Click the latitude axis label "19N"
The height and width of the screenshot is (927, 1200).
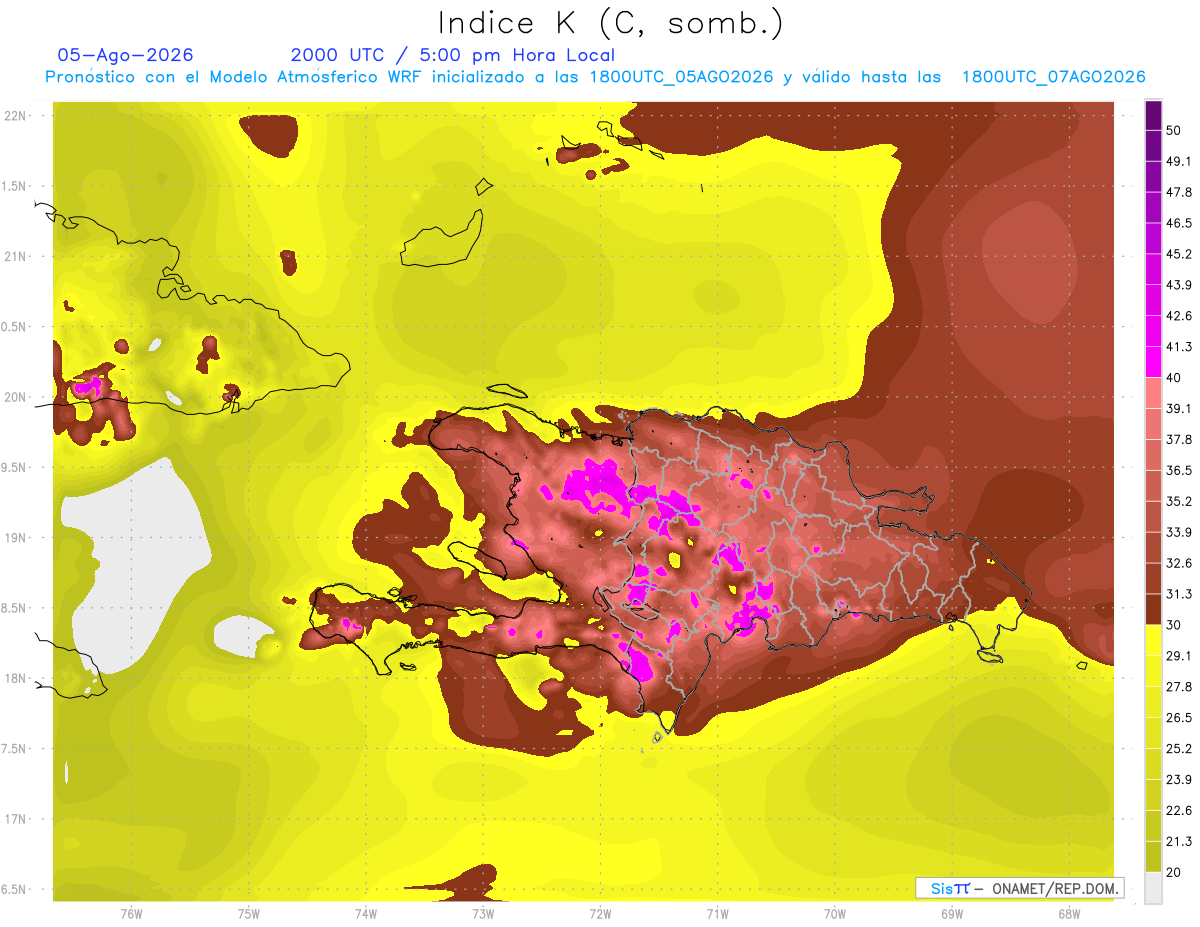[x=16, y=537]
